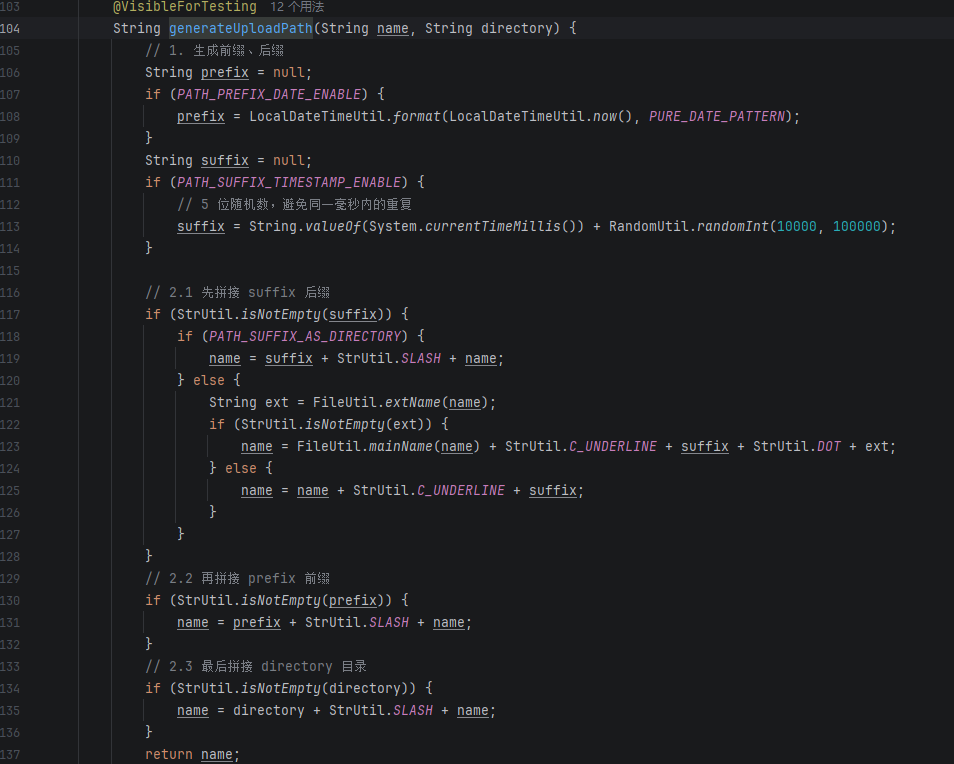
Task: Click isNotEmpty on line 117
Action: coord(281,314)
